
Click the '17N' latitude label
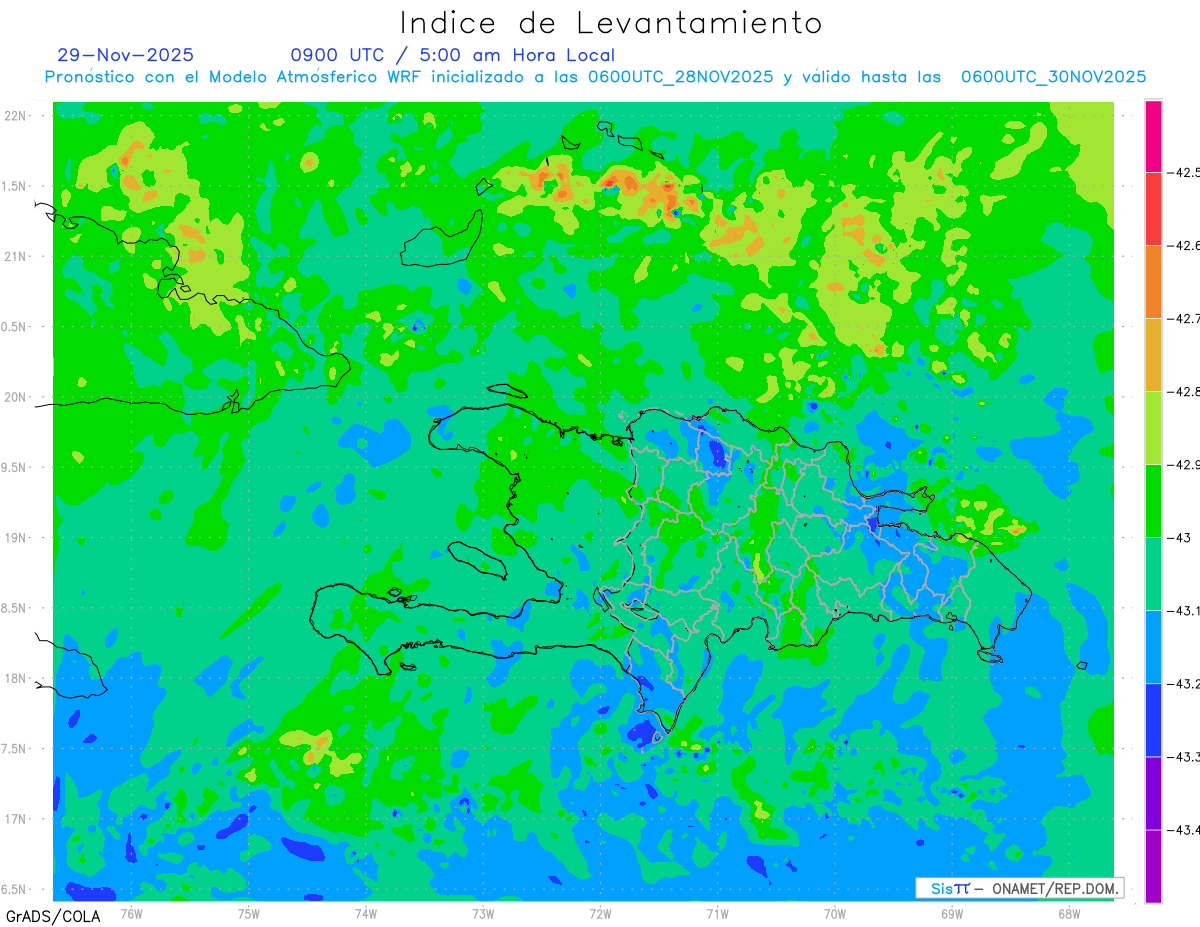click(14, 819)
